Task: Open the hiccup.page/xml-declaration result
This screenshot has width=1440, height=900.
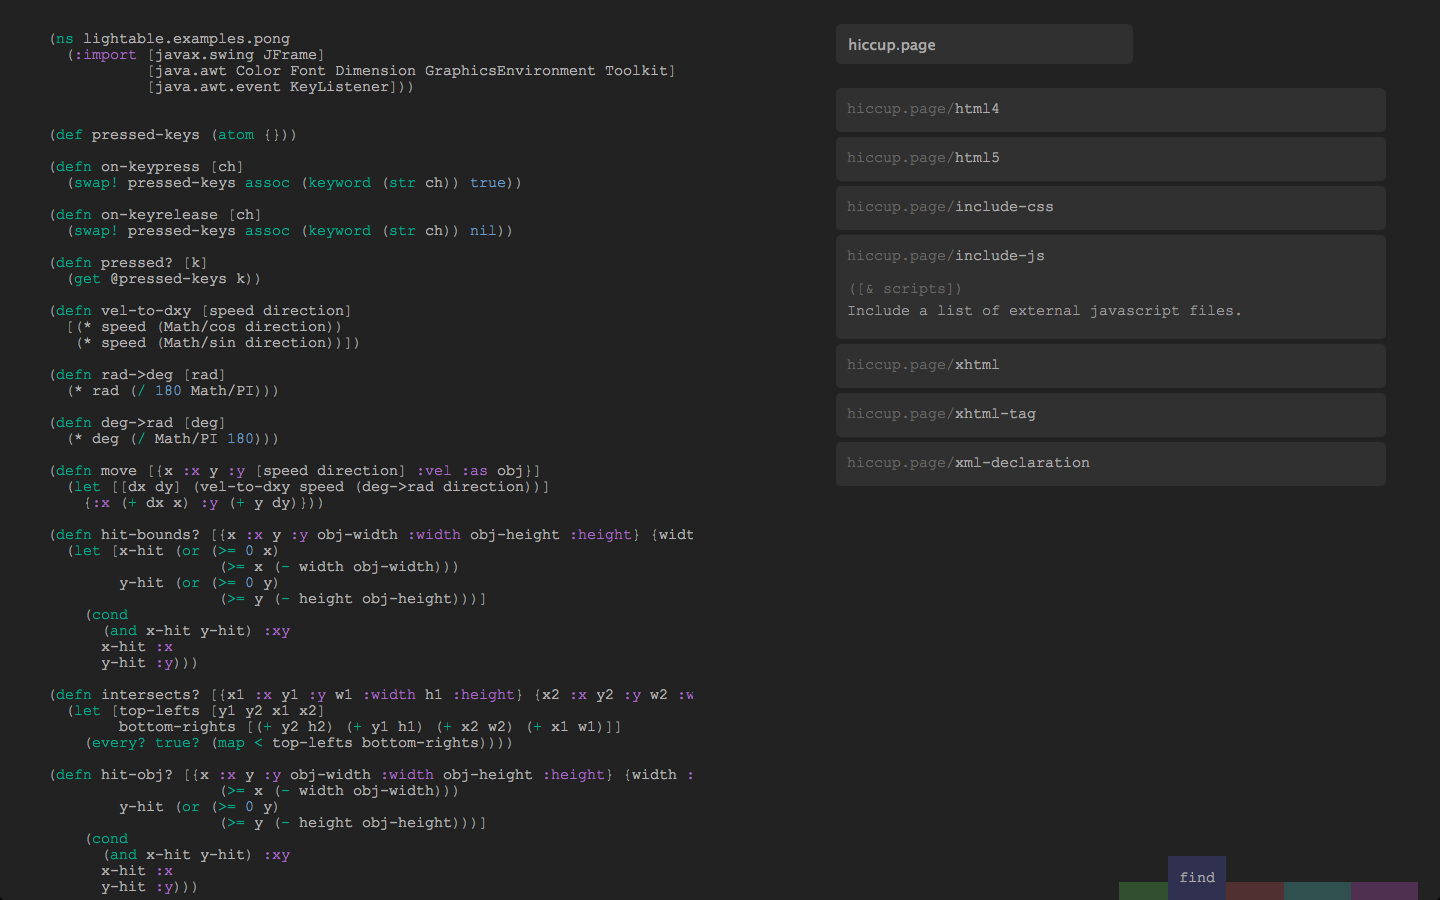Action: tap(1110, 463)
